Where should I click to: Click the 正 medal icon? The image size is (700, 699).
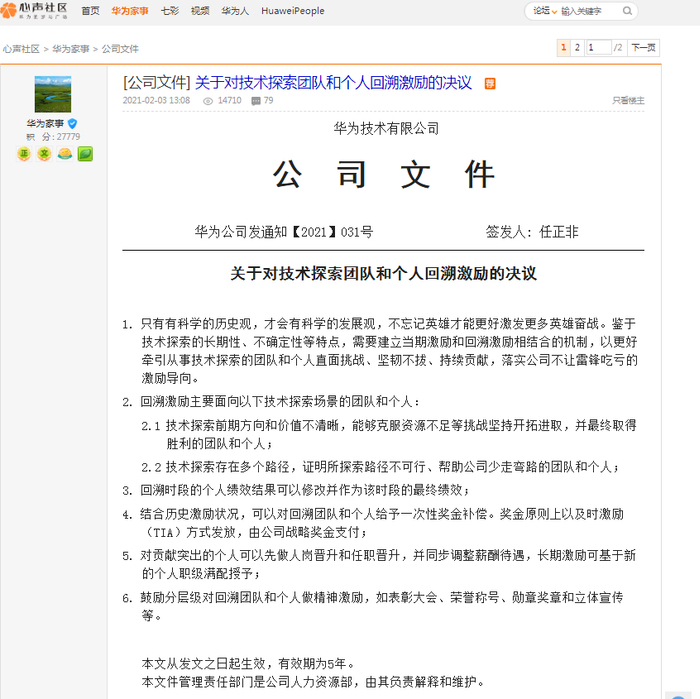tap(24, 154)
